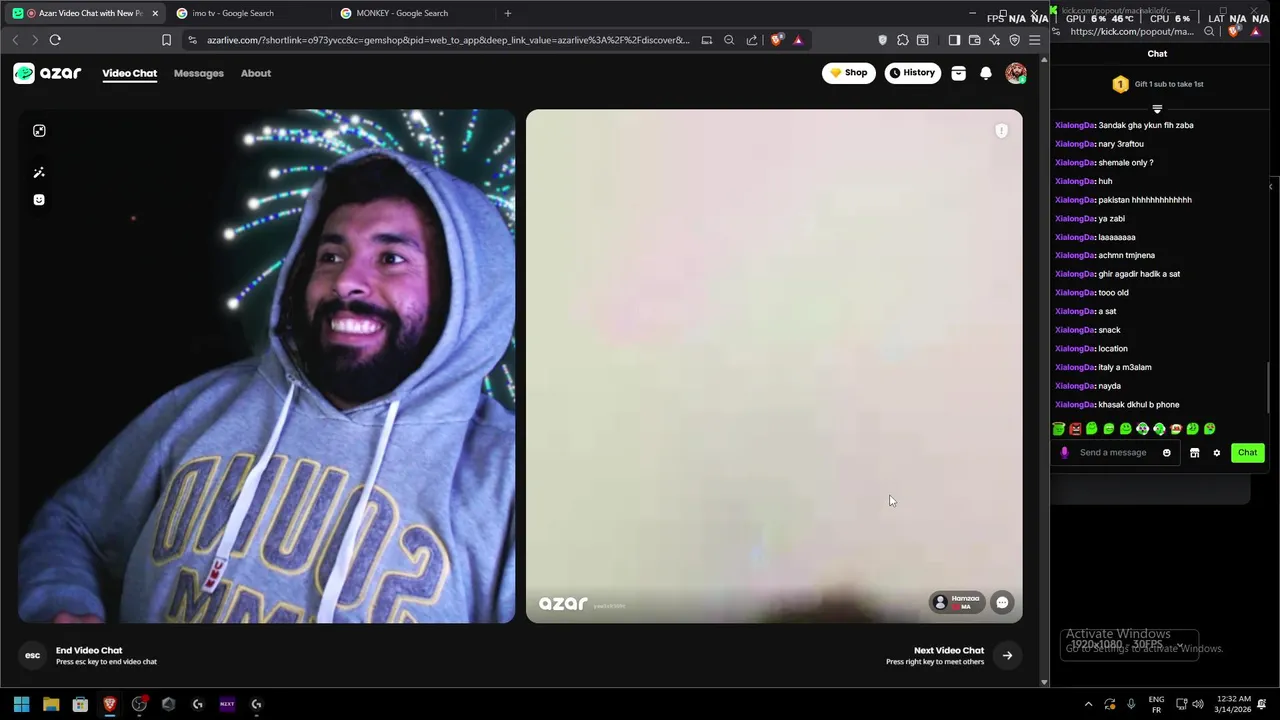Image resolution: width=1280 pixels, height=720 pixels.
Task: Send message with green Chat button
Action: (x=1247, y=453)
